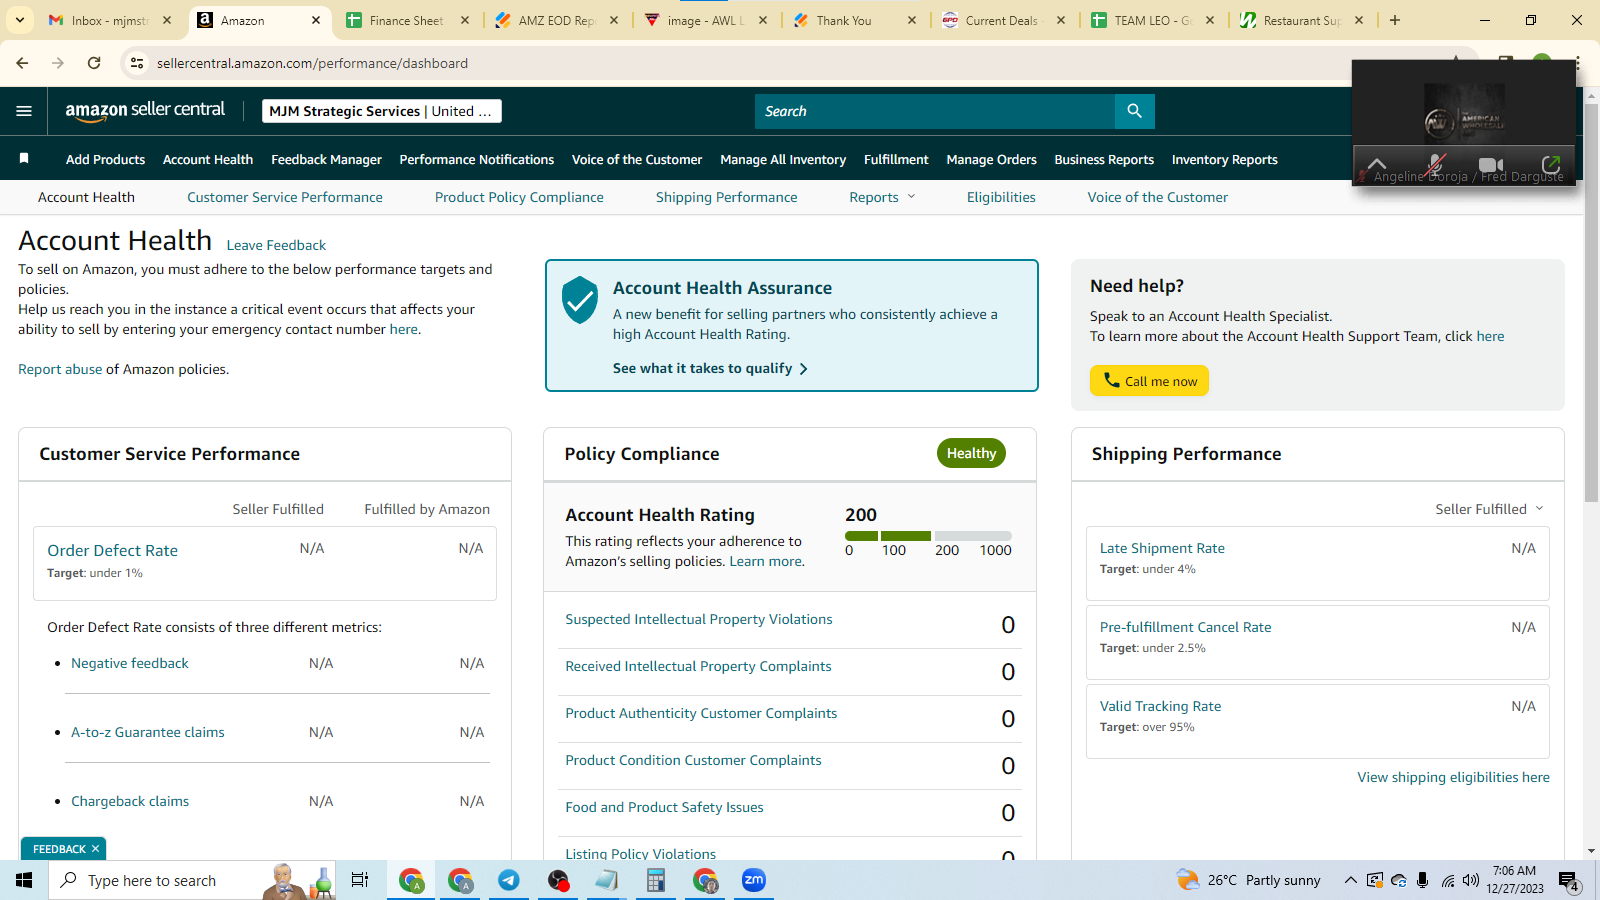
Task: Open the MJM Strategic Services account switcher
Action: 381,111
